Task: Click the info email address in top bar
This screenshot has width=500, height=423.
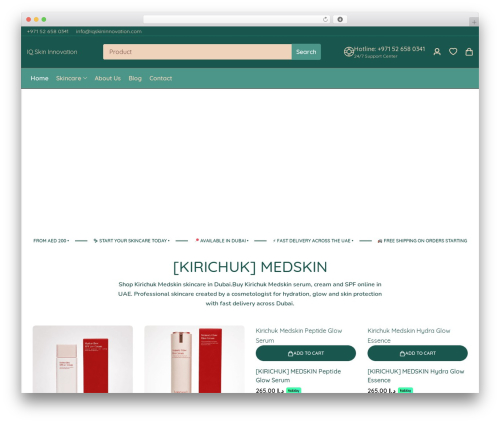Action: coord(109,31)
